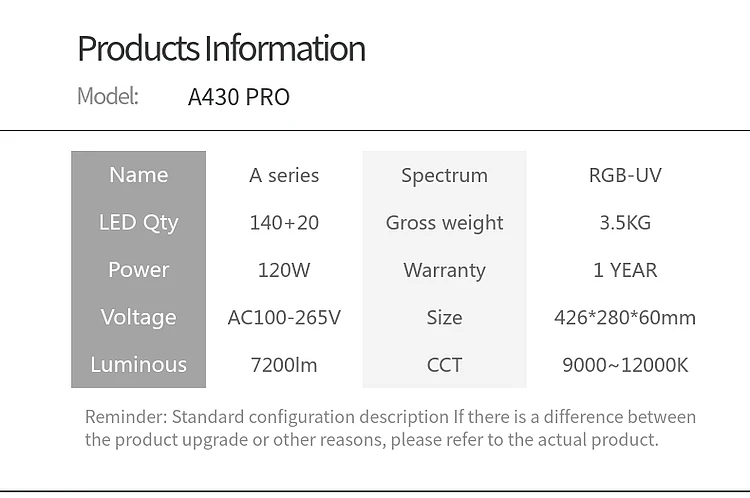The image size is (750, 498).
Task: Click the Gross weight label cell
Action: (444, 222)
